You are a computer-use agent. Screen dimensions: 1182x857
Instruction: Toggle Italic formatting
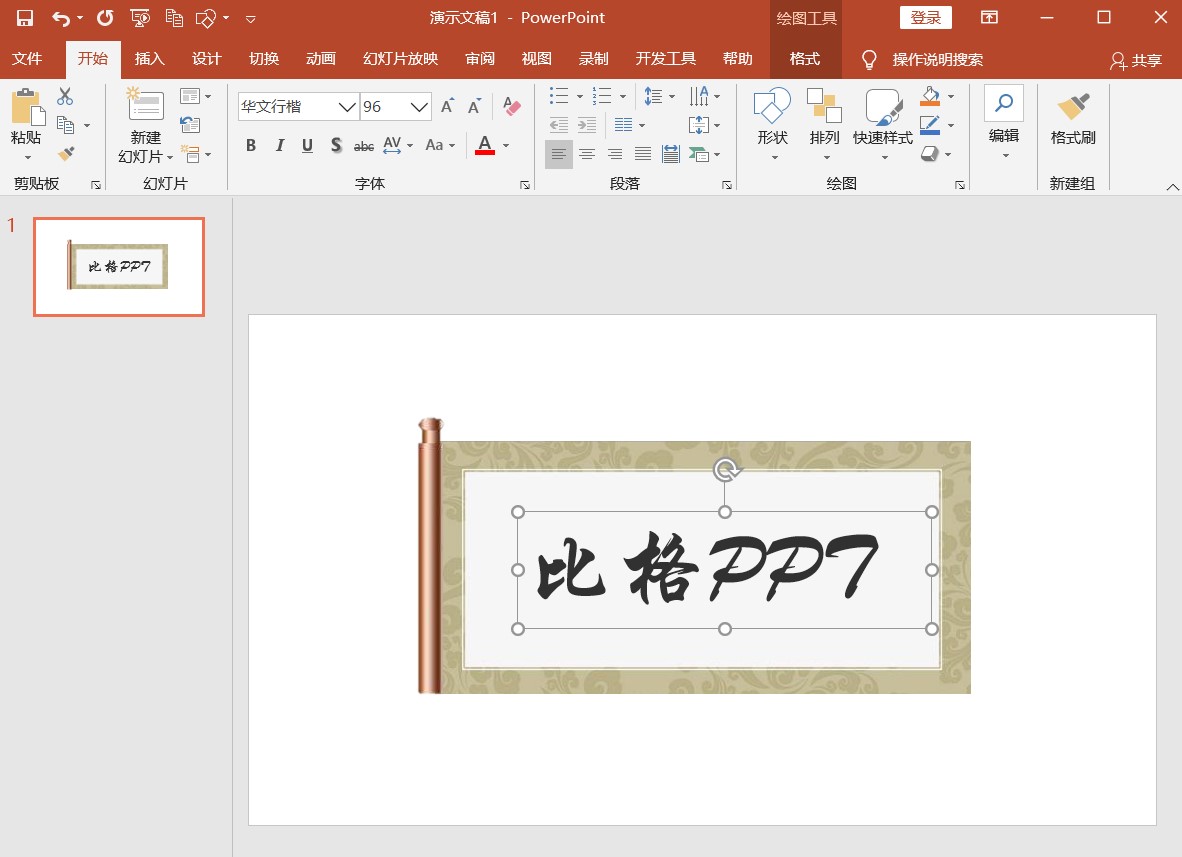pos(280,146)
